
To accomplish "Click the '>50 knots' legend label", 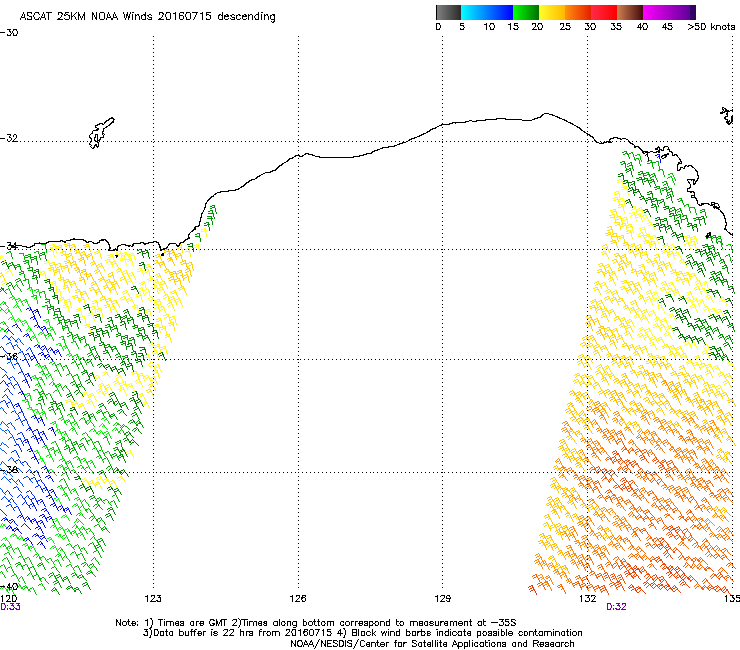I will point(711,26).
